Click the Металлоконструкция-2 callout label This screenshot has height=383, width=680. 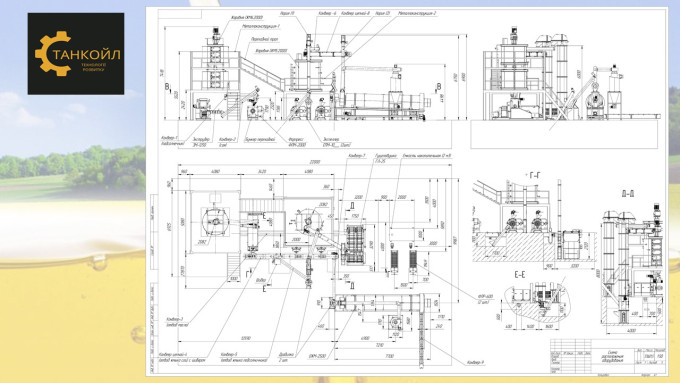coord(417,13)
